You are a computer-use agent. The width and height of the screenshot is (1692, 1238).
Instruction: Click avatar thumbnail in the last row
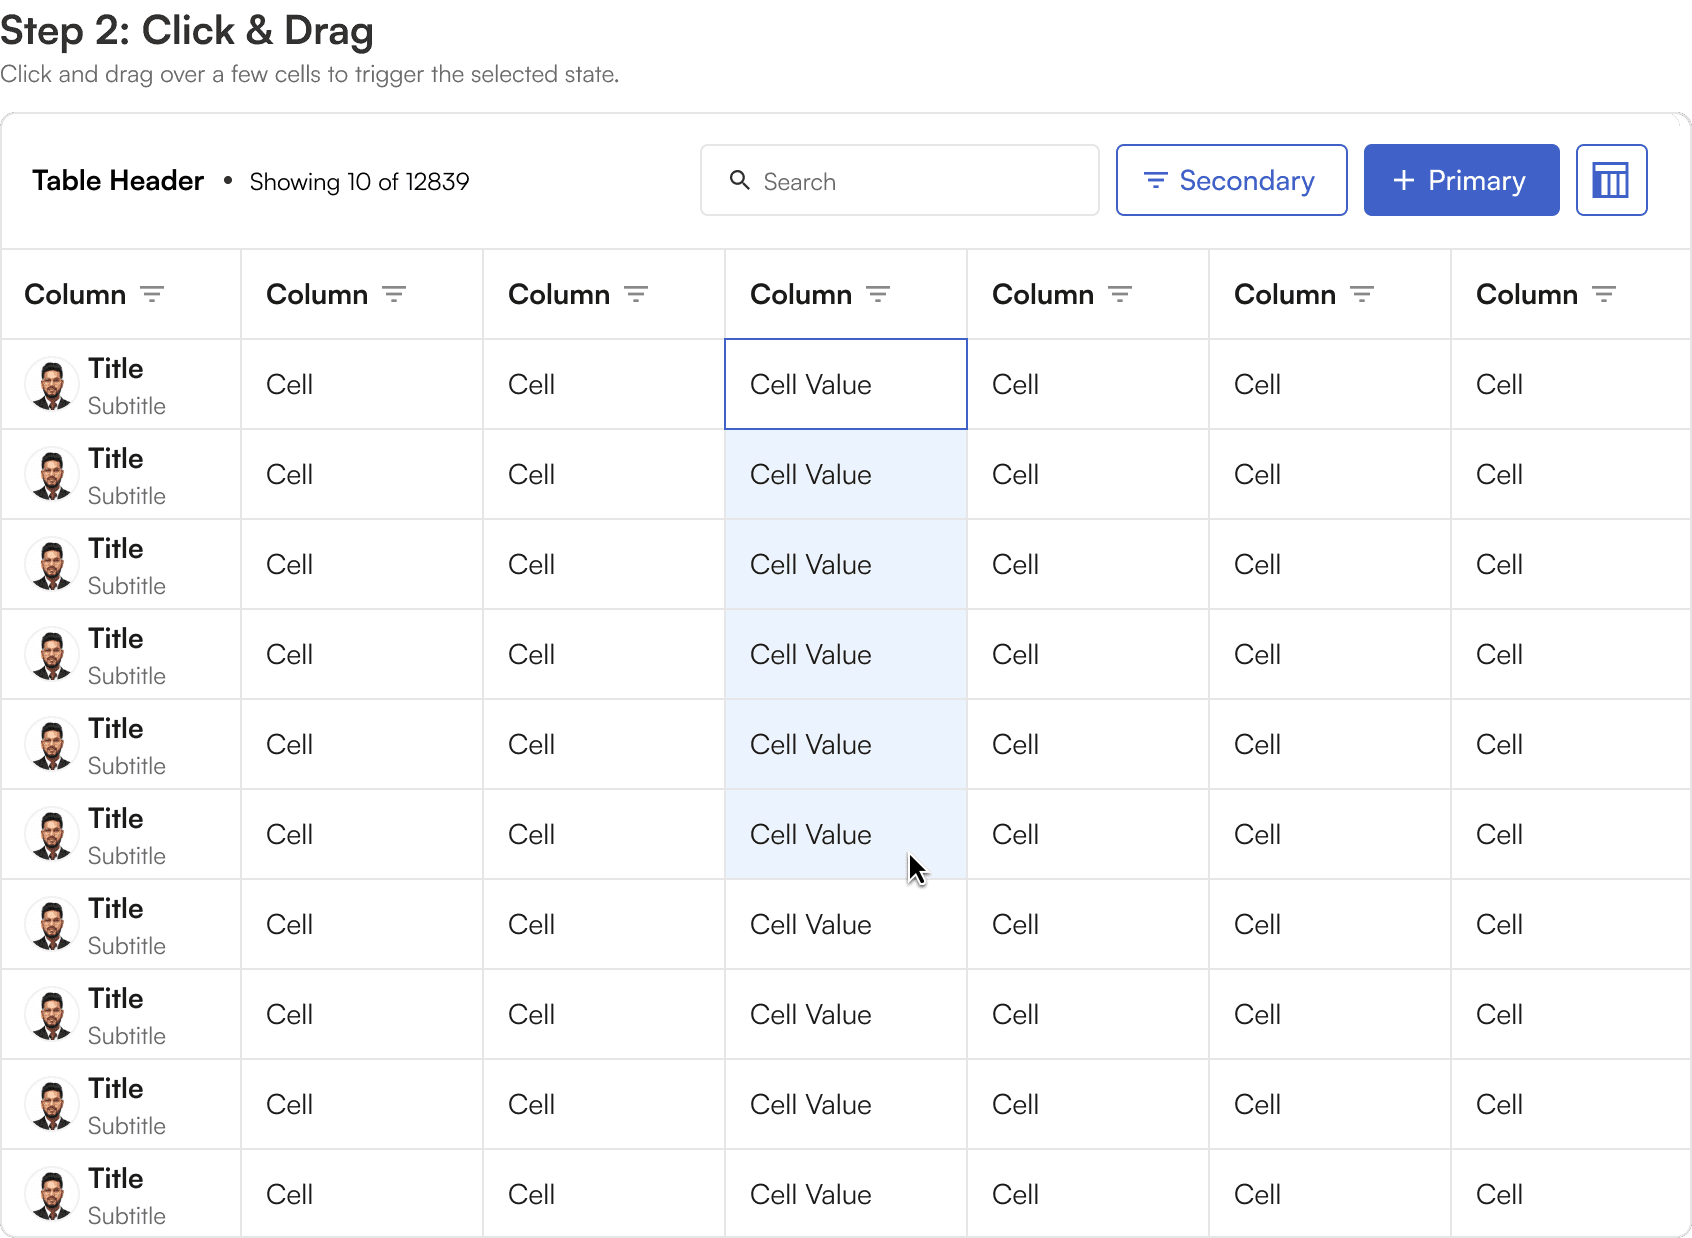(x=52, y=1195)
